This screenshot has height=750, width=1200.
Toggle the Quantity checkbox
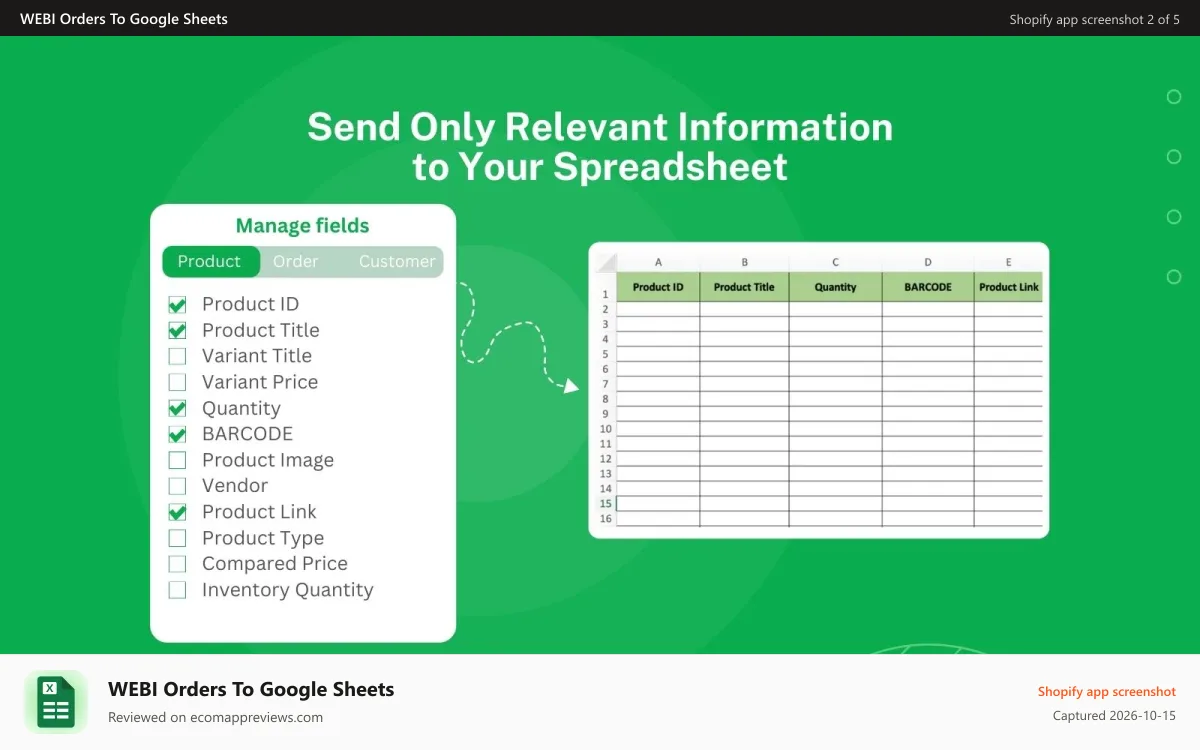(177, 408)
